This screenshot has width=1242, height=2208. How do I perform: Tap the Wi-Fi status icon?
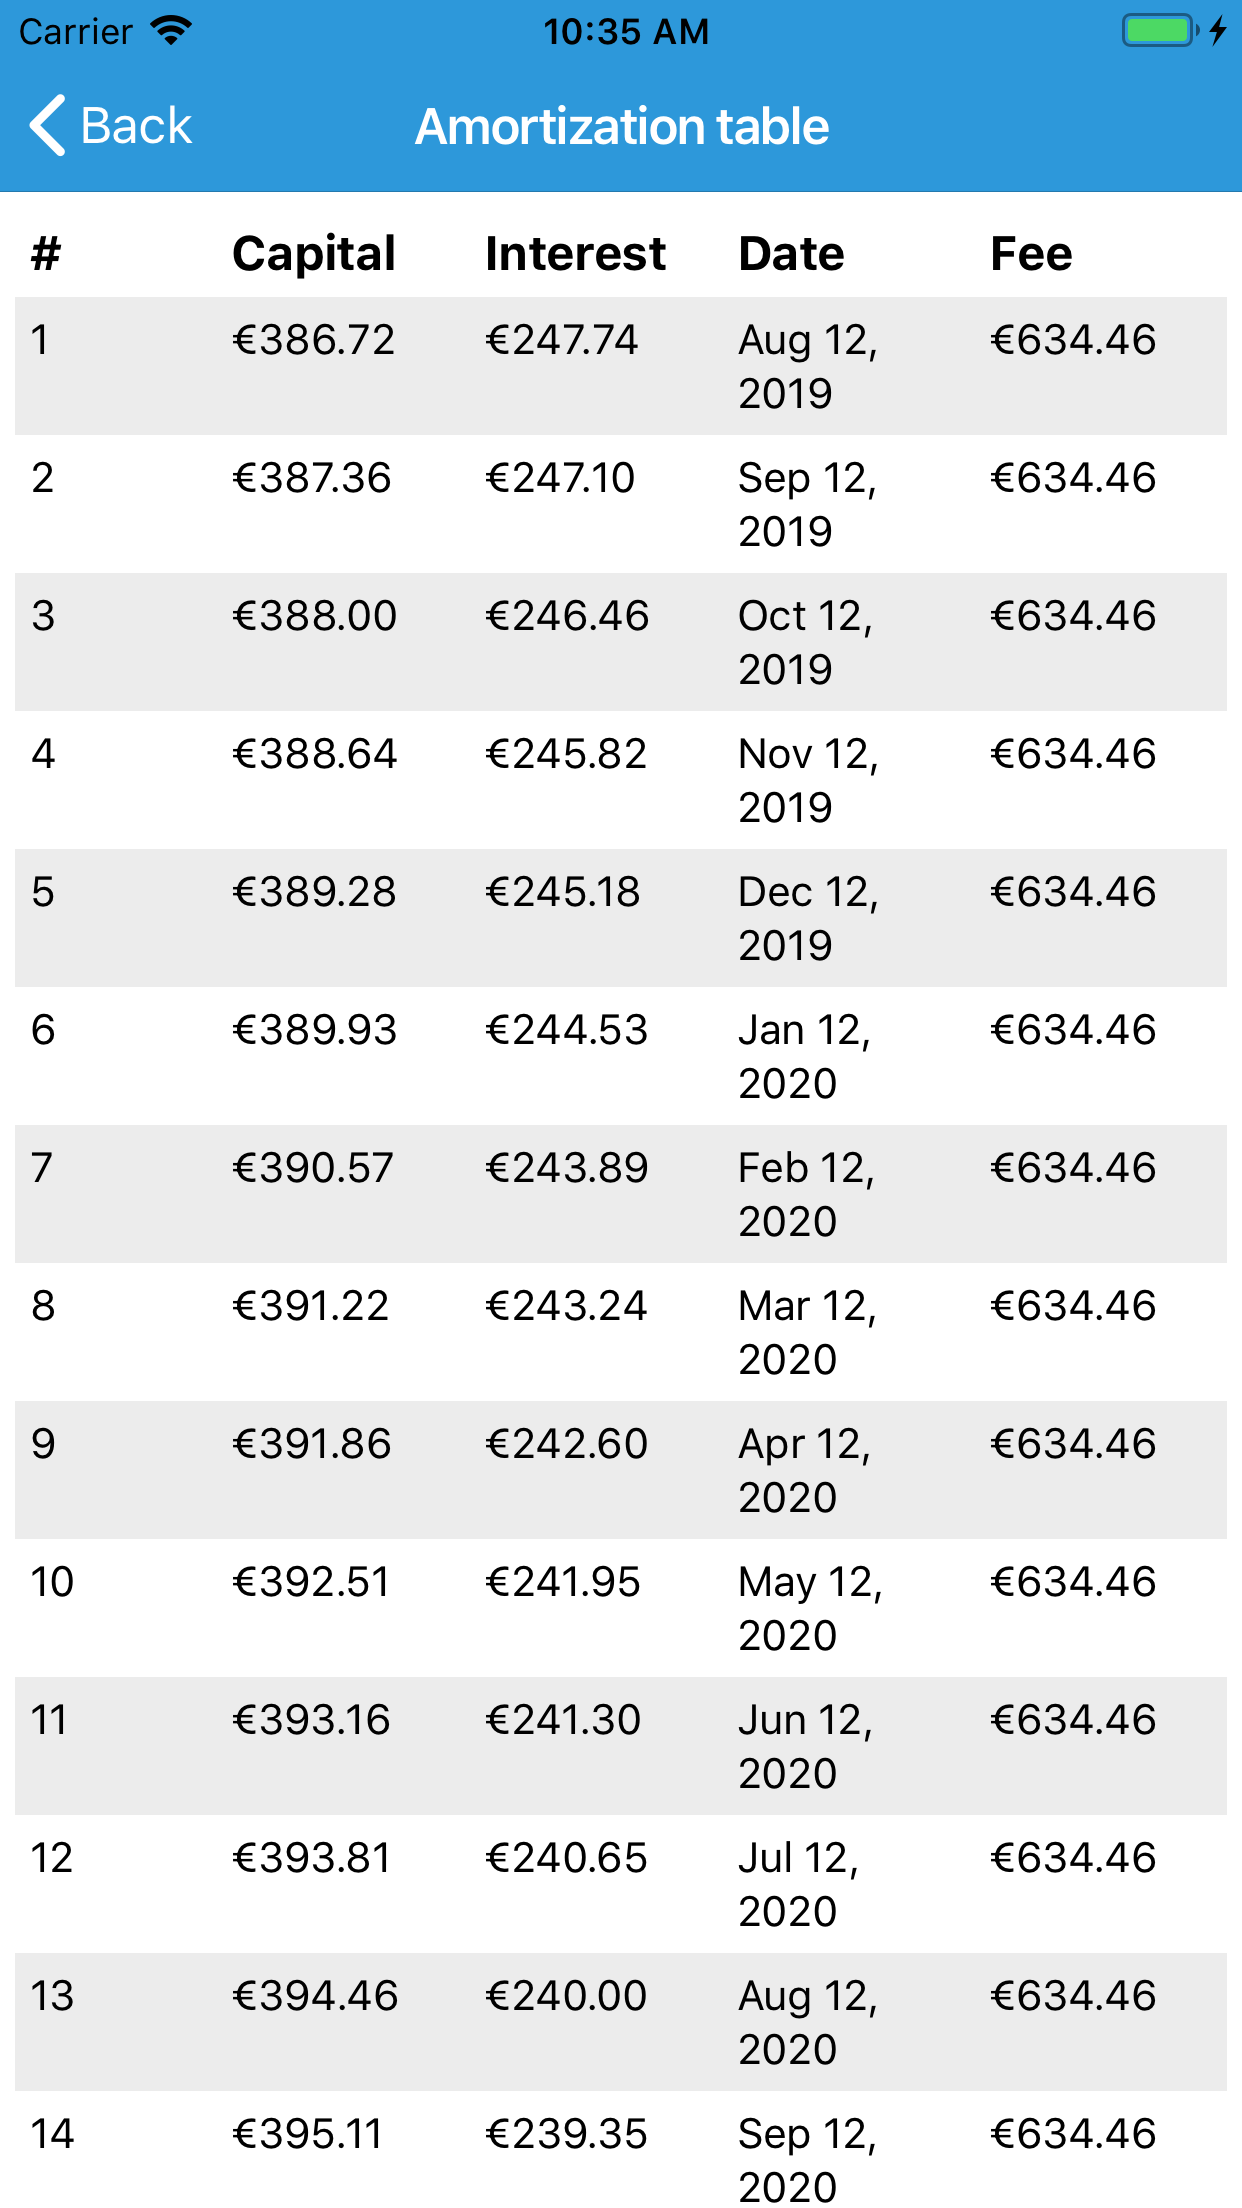(x=171, y=31)
